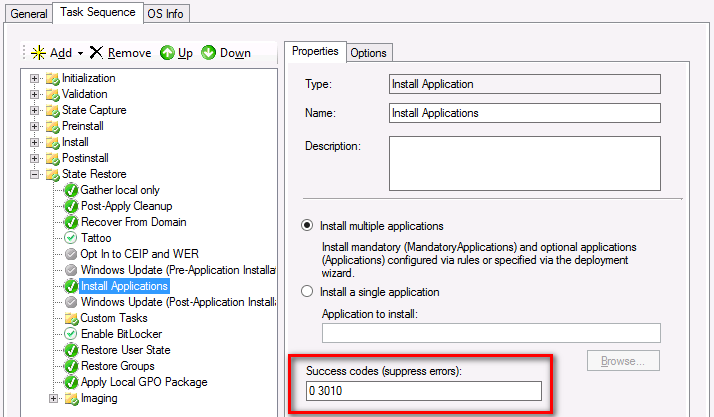Click the green Up arrow icon
Viewport: 714px width, 417px height.
[167, 53]
